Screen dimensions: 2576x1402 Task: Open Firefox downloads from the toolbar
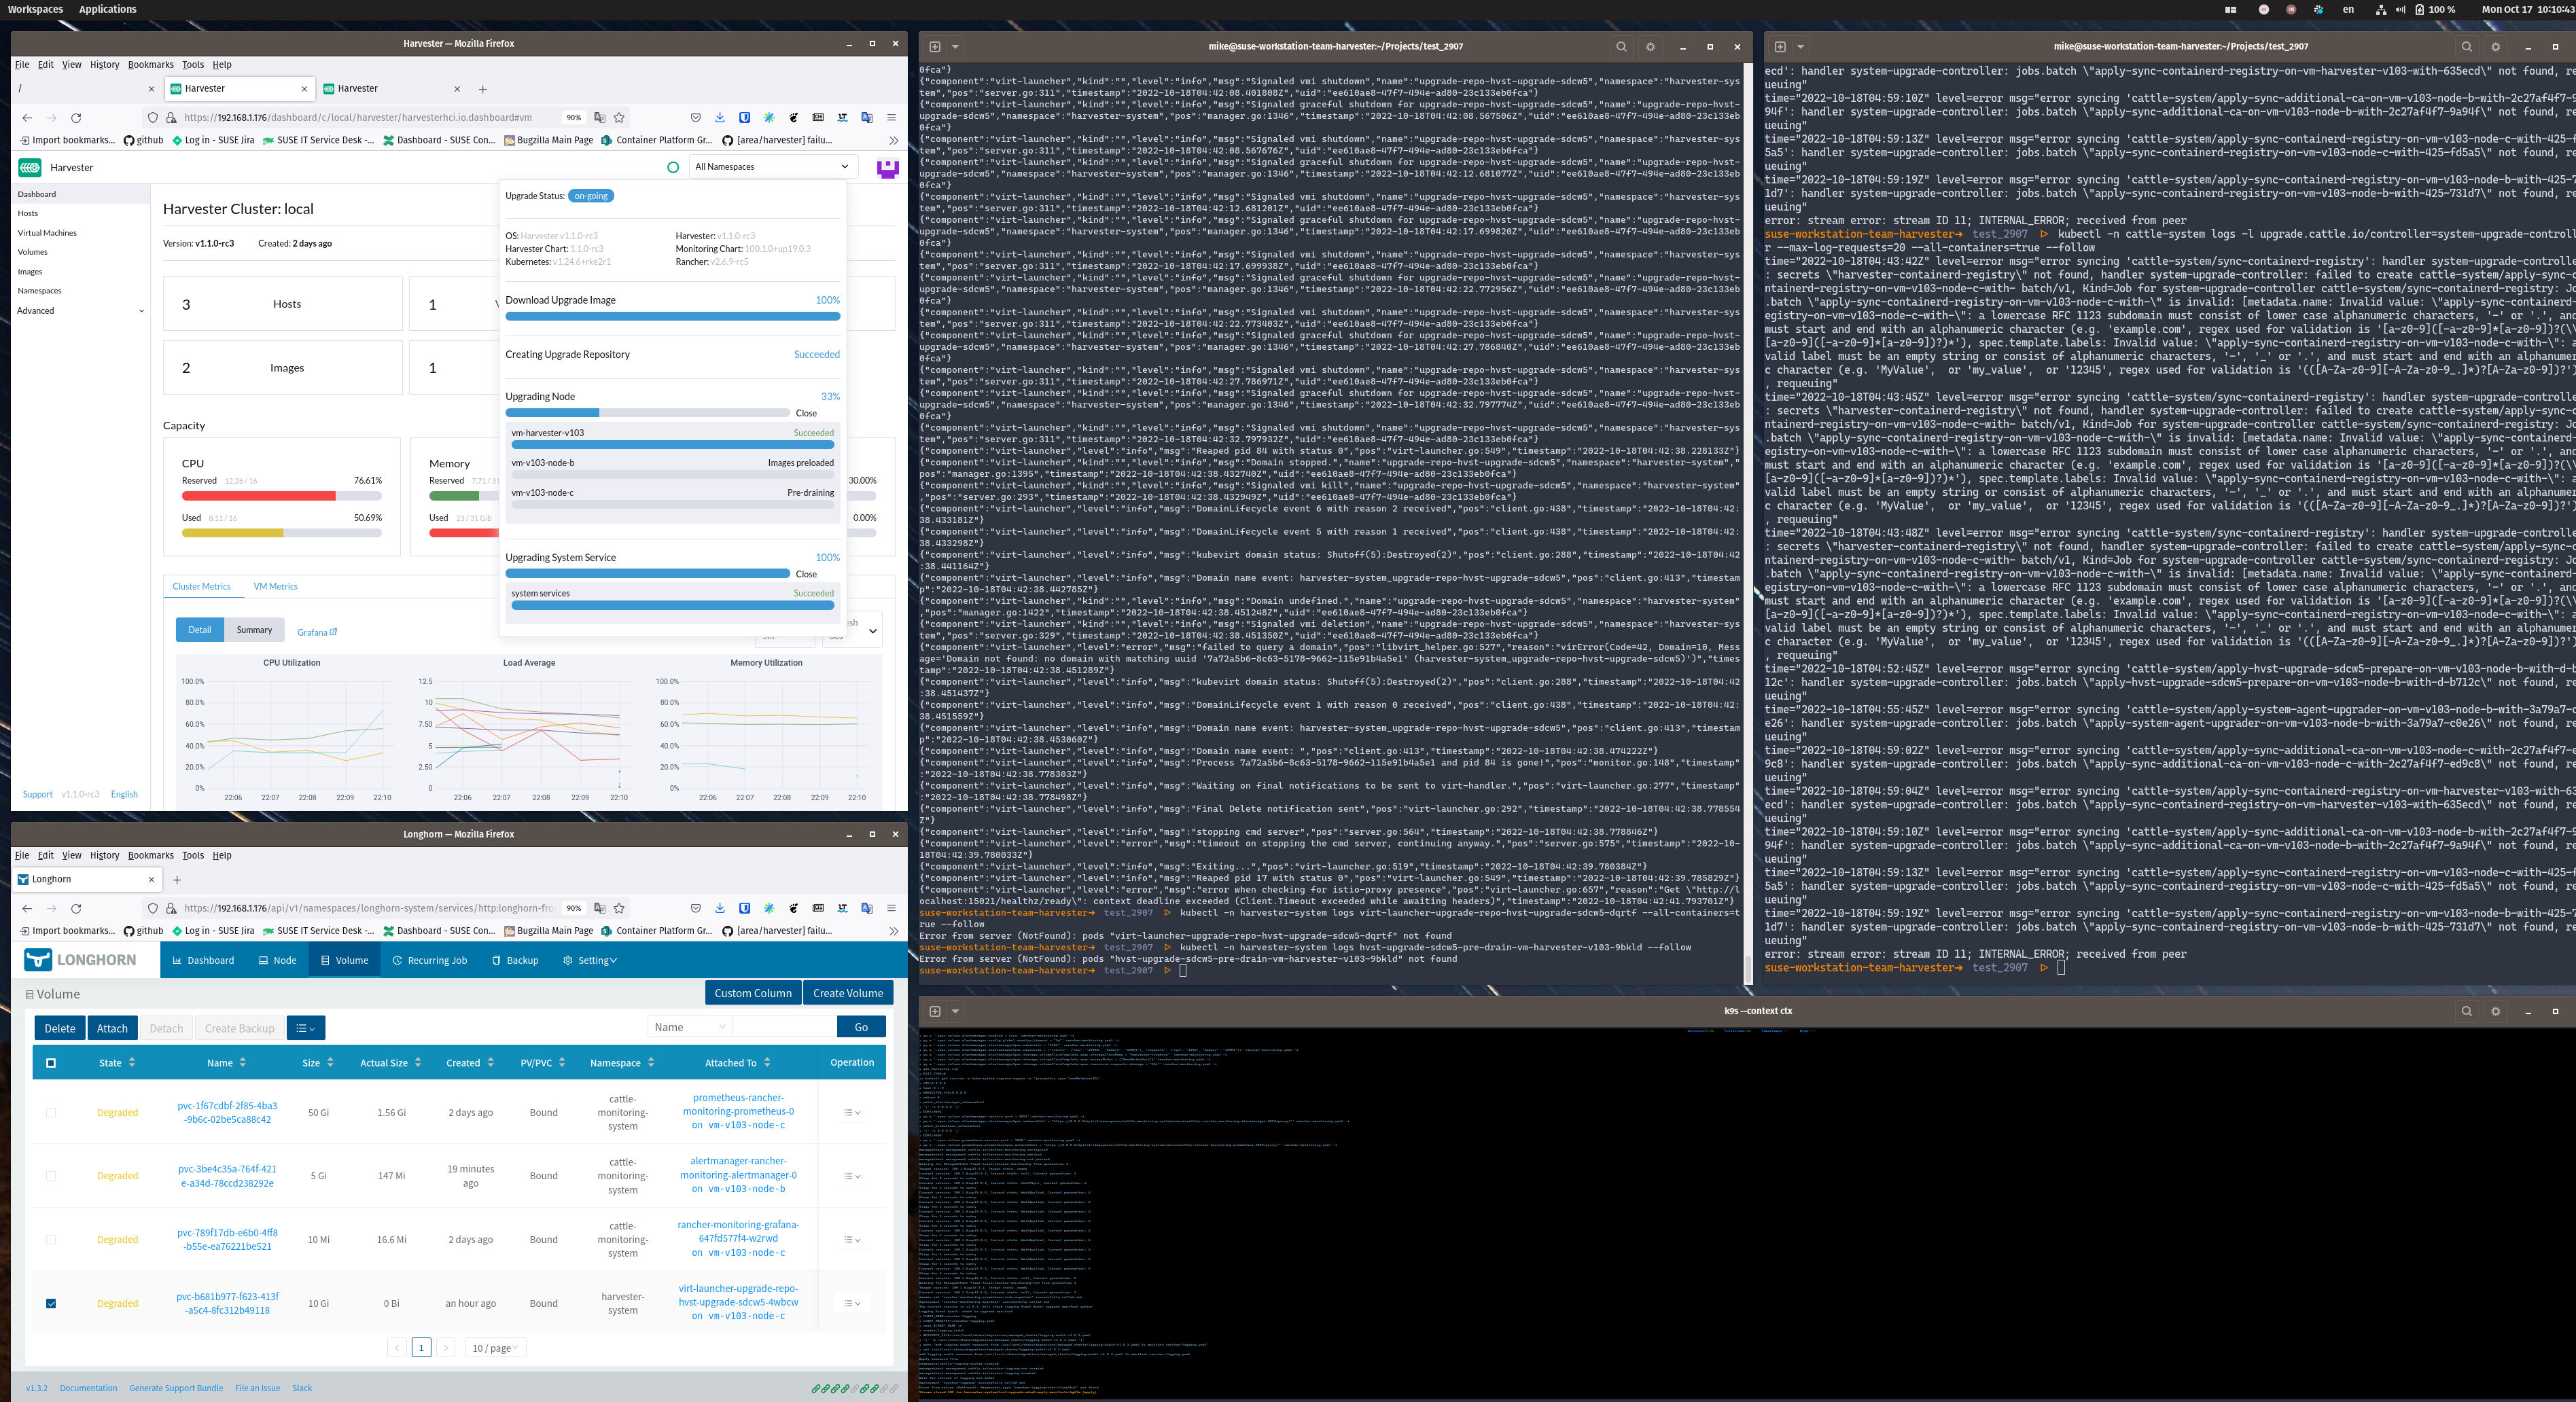[x=719, y=117]
